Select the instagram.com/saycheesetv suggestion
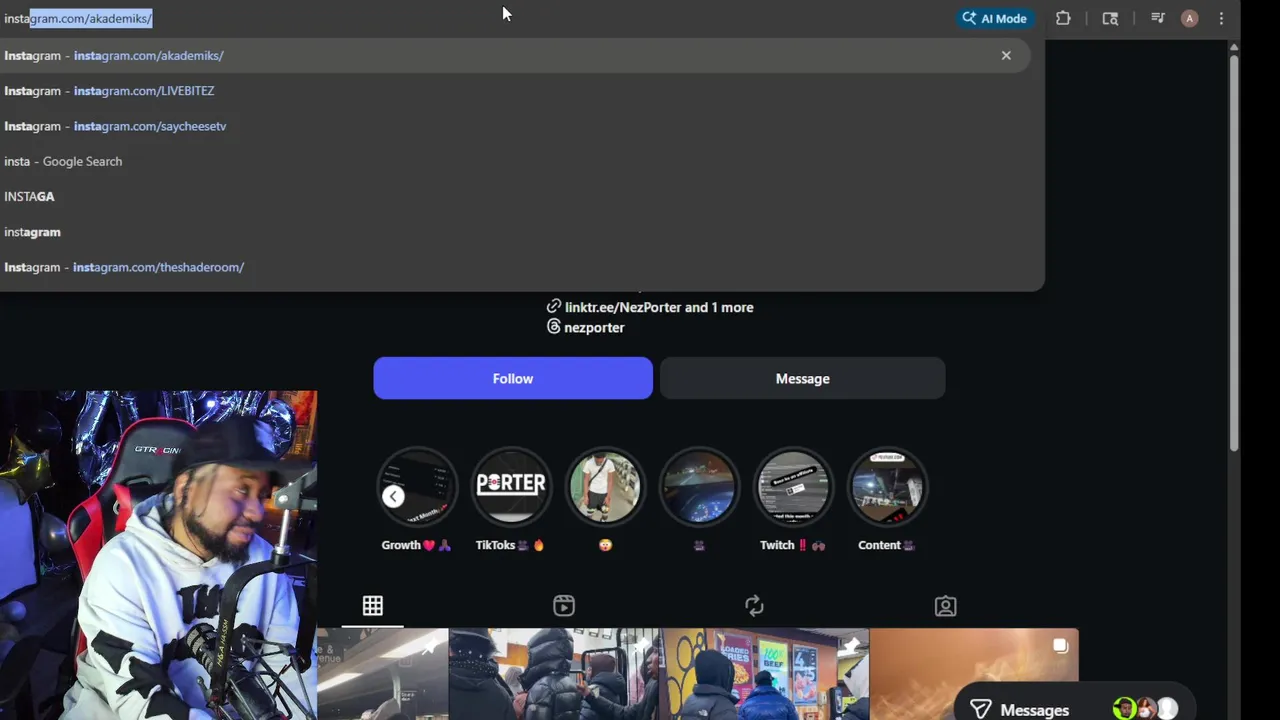This screenshot has width=1280, height=720. 514,126
